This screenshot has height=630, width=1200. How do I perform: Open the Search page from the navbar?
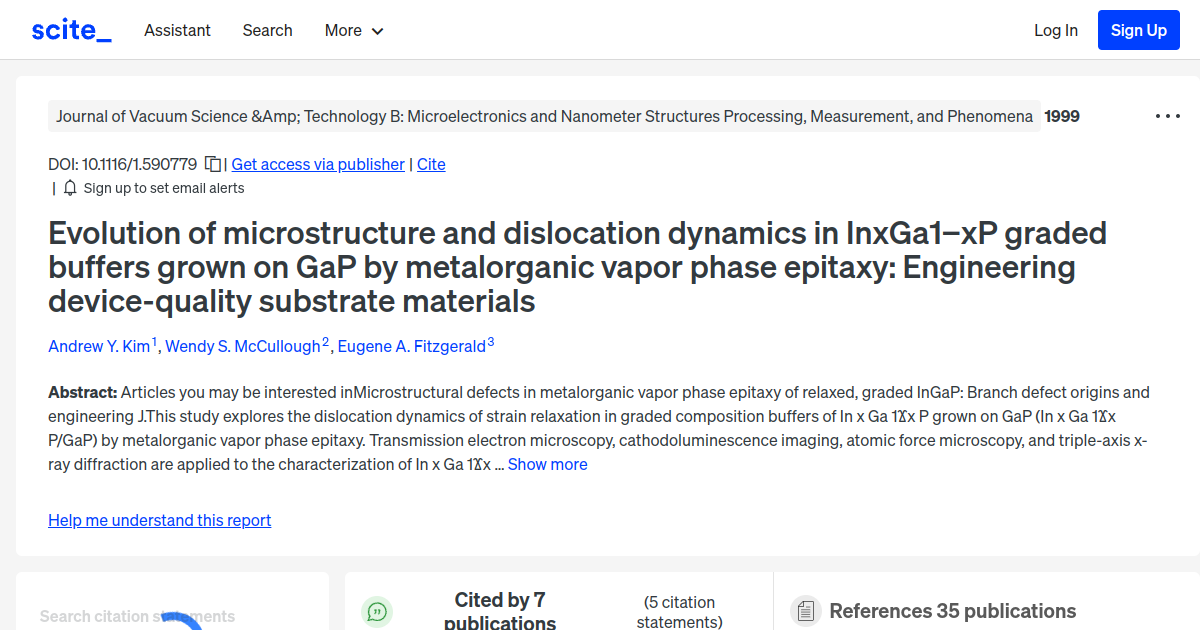[x=267, y=30]
